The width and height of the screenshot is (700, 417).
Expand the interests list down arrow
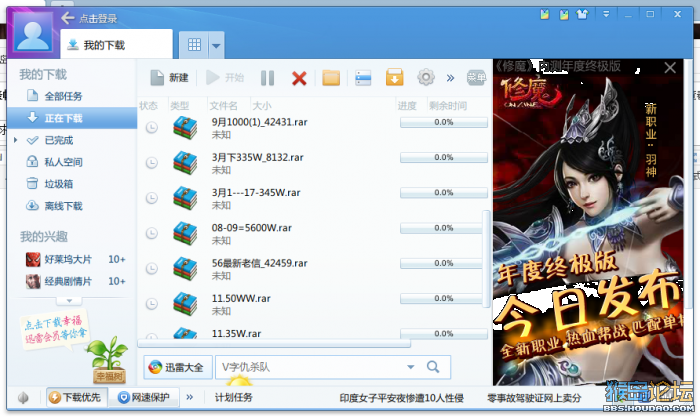click(x=69, y=301)
